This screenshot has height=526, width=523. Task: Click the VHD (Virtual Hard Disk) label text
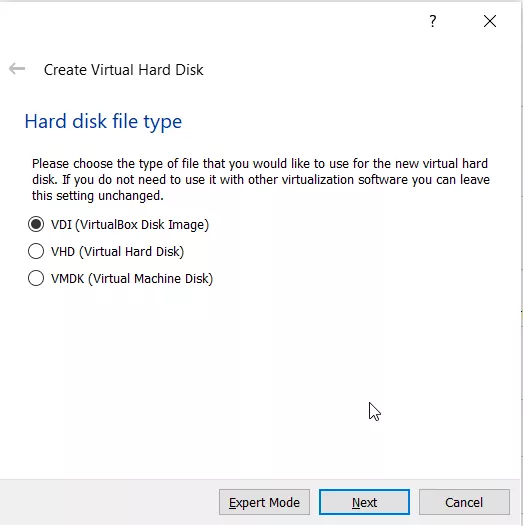point(117,251)
